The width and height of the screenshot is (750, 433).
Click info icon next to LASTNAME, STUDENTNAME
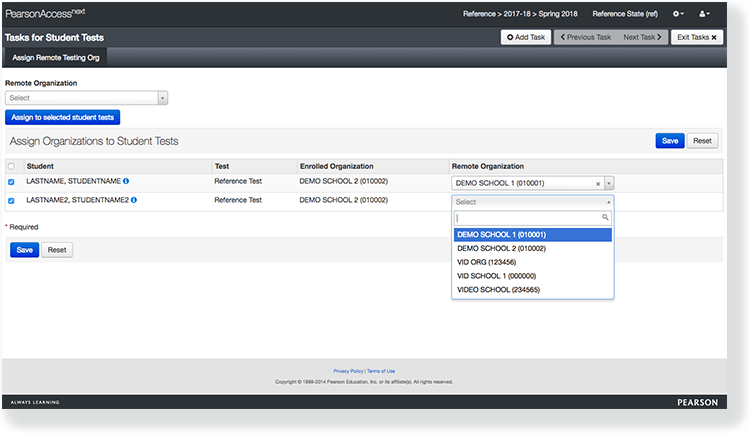tap(126, 182)
